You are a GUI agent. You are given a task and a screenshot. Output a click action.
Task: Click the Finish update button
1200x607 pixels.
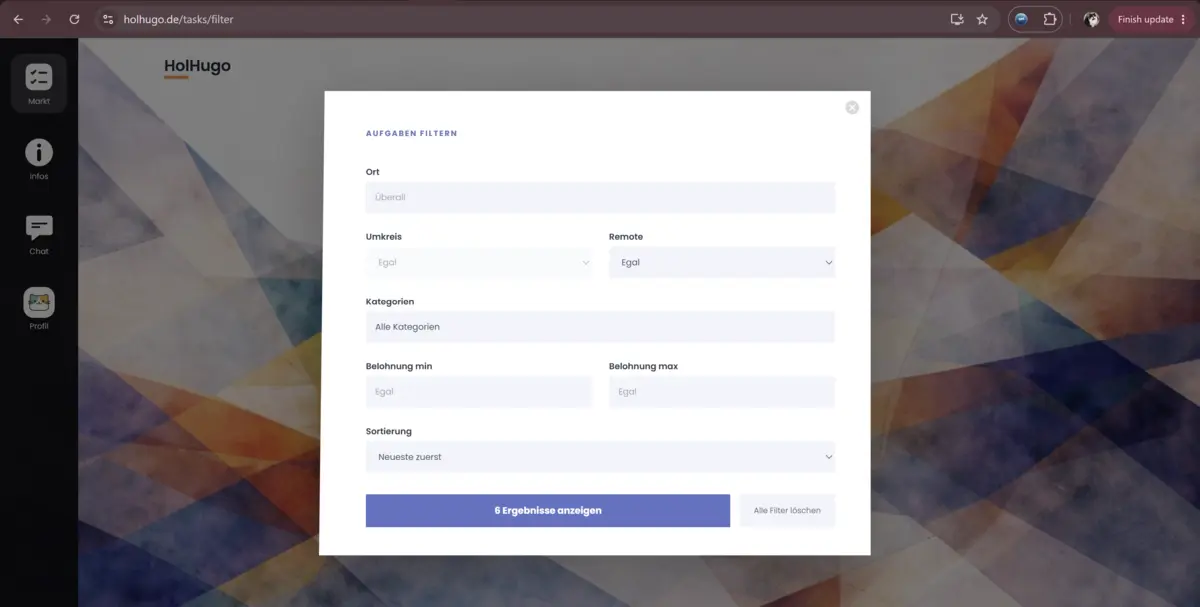1145,19
